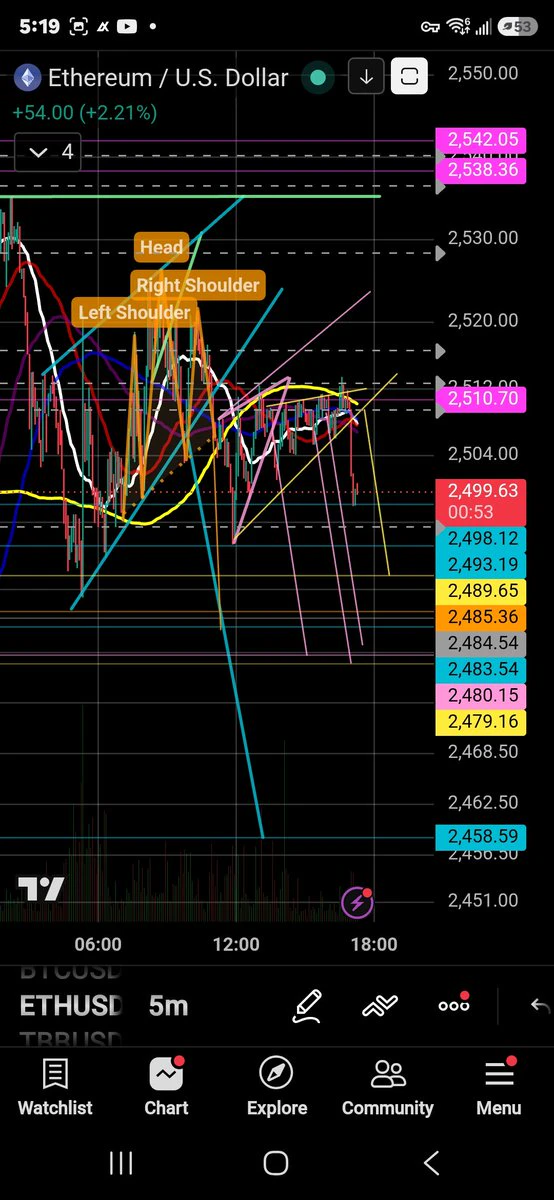This screenshot has height=1200, width=554.
Task: Tap the 2,504.00 price axis value
Action: click(x=483, y=454)
